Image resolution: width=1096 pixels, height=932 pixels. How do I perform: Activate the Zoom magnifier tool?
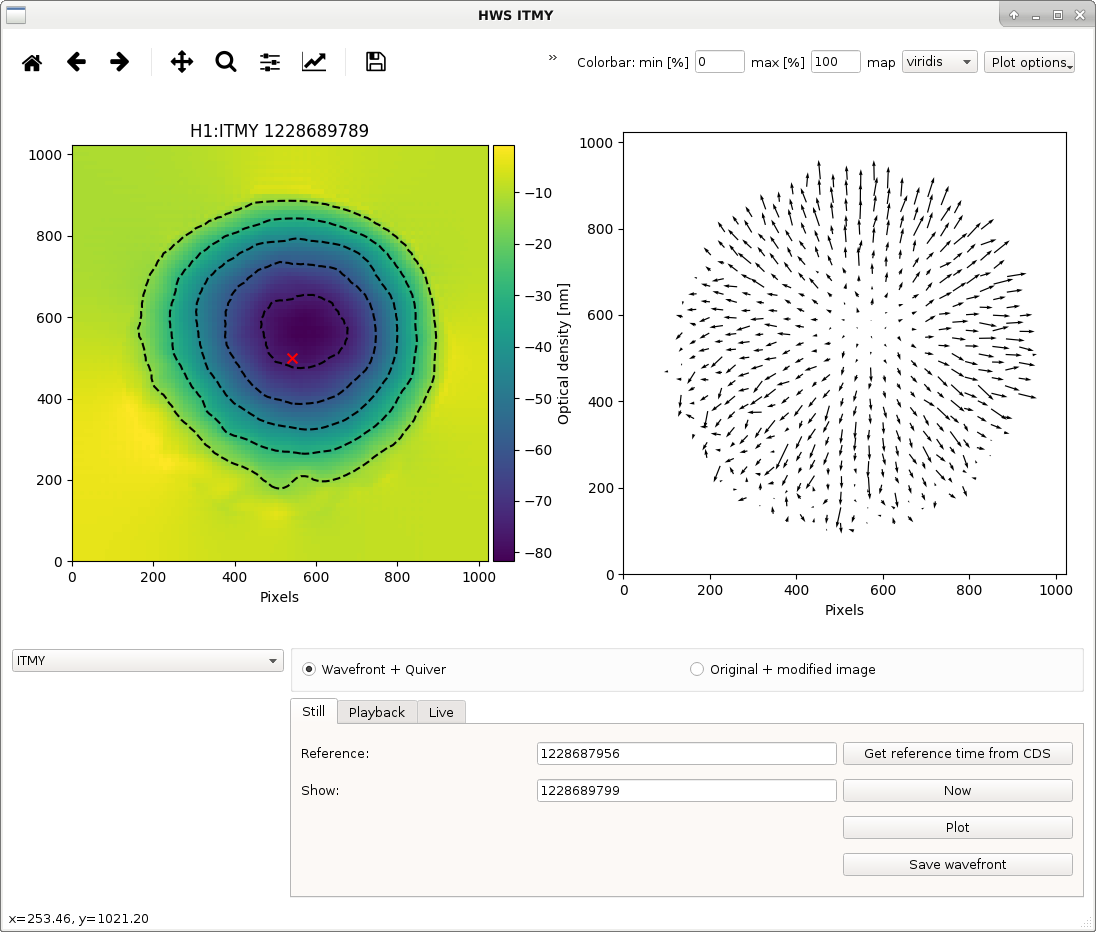[x=226, y=62]
